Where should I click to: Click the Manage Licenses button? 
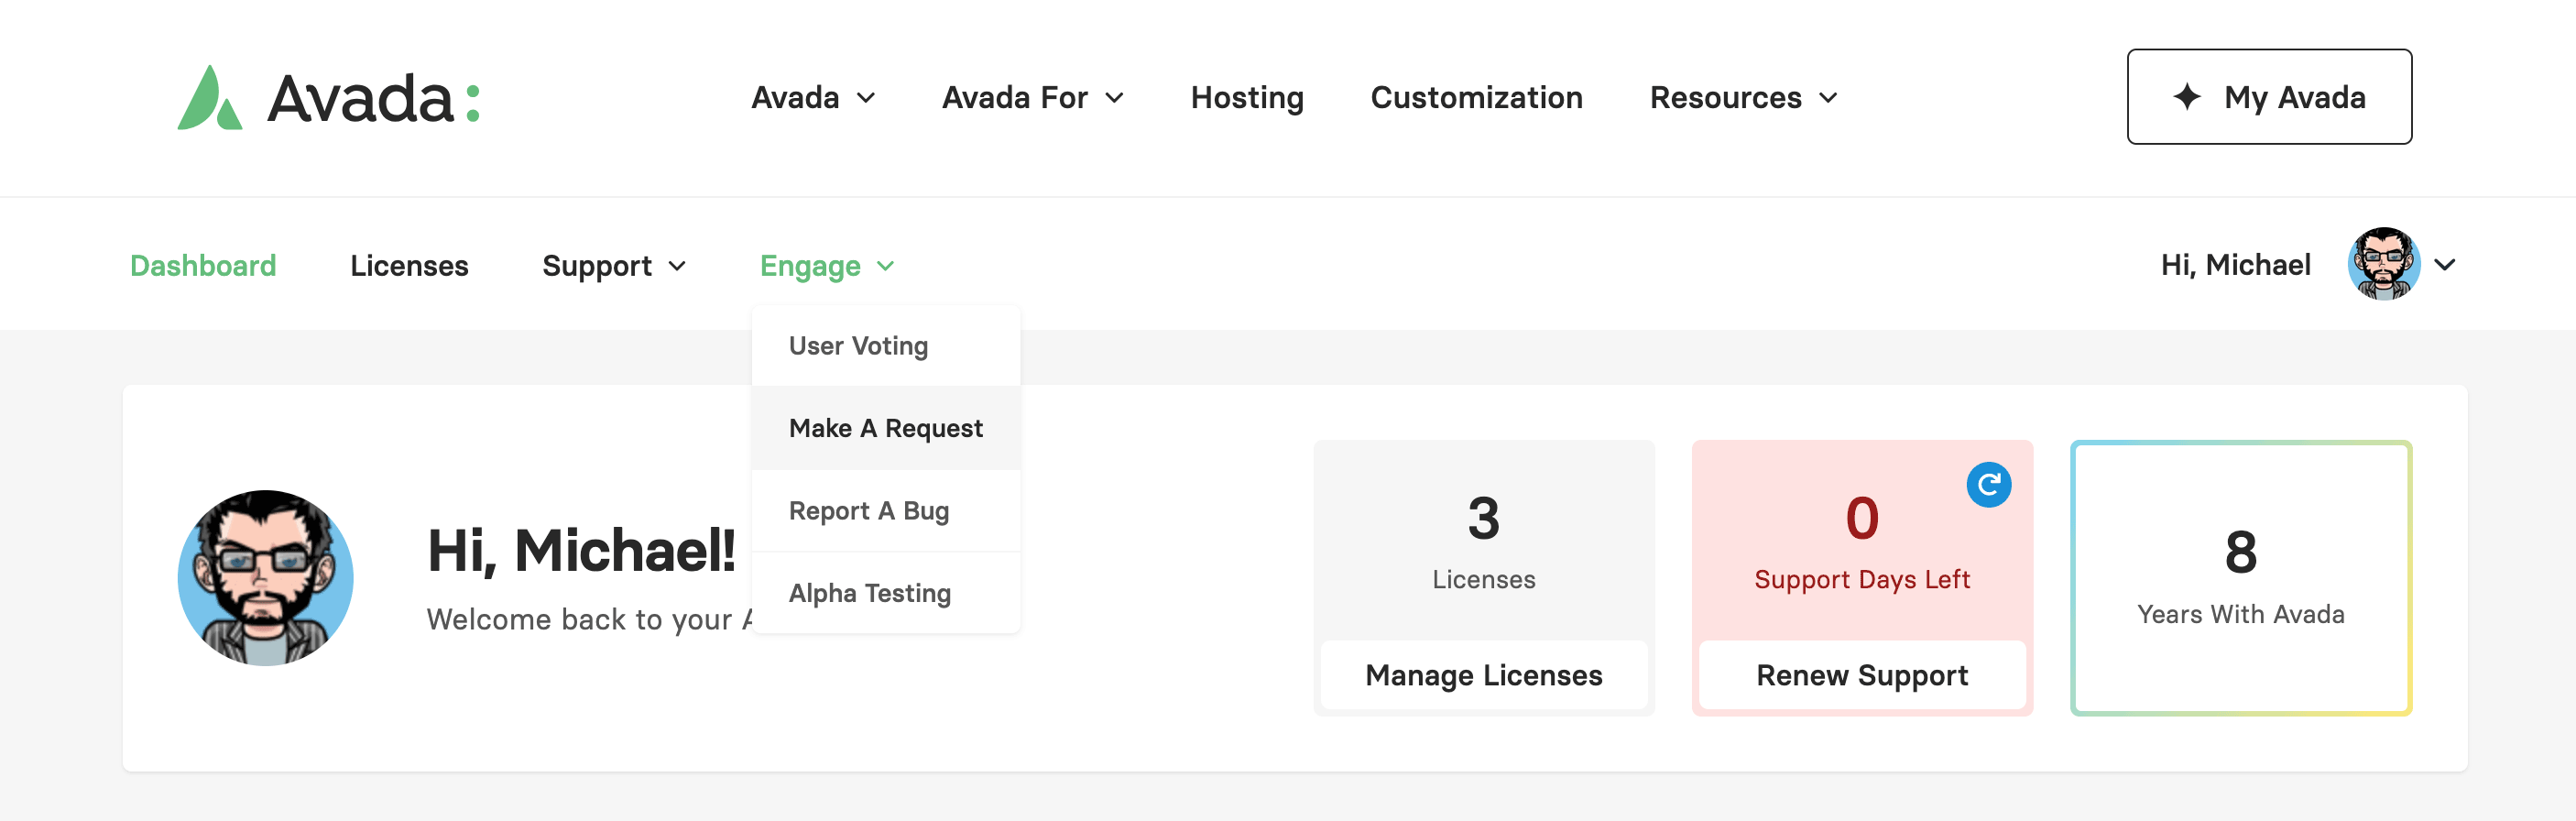(x=1484, y=675)
